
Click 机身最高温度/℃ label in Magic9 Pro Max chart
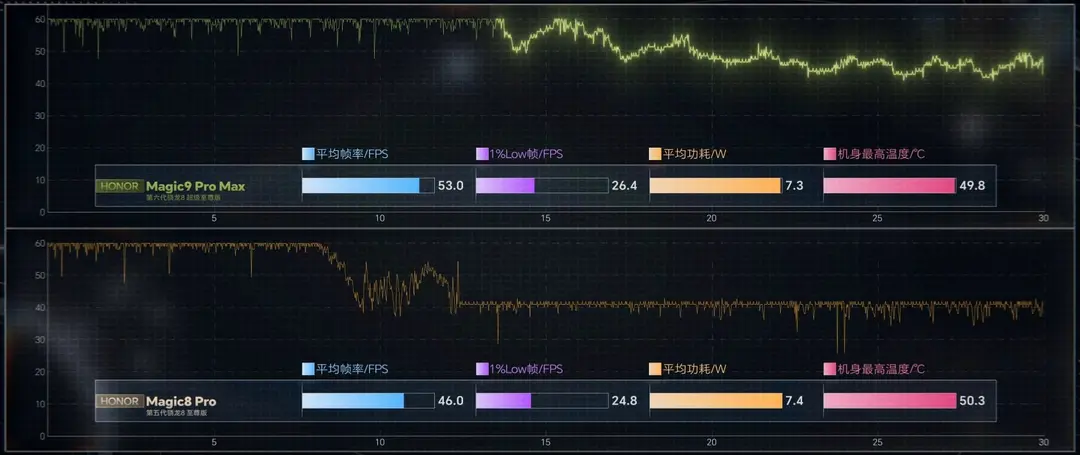click(882, 154)
